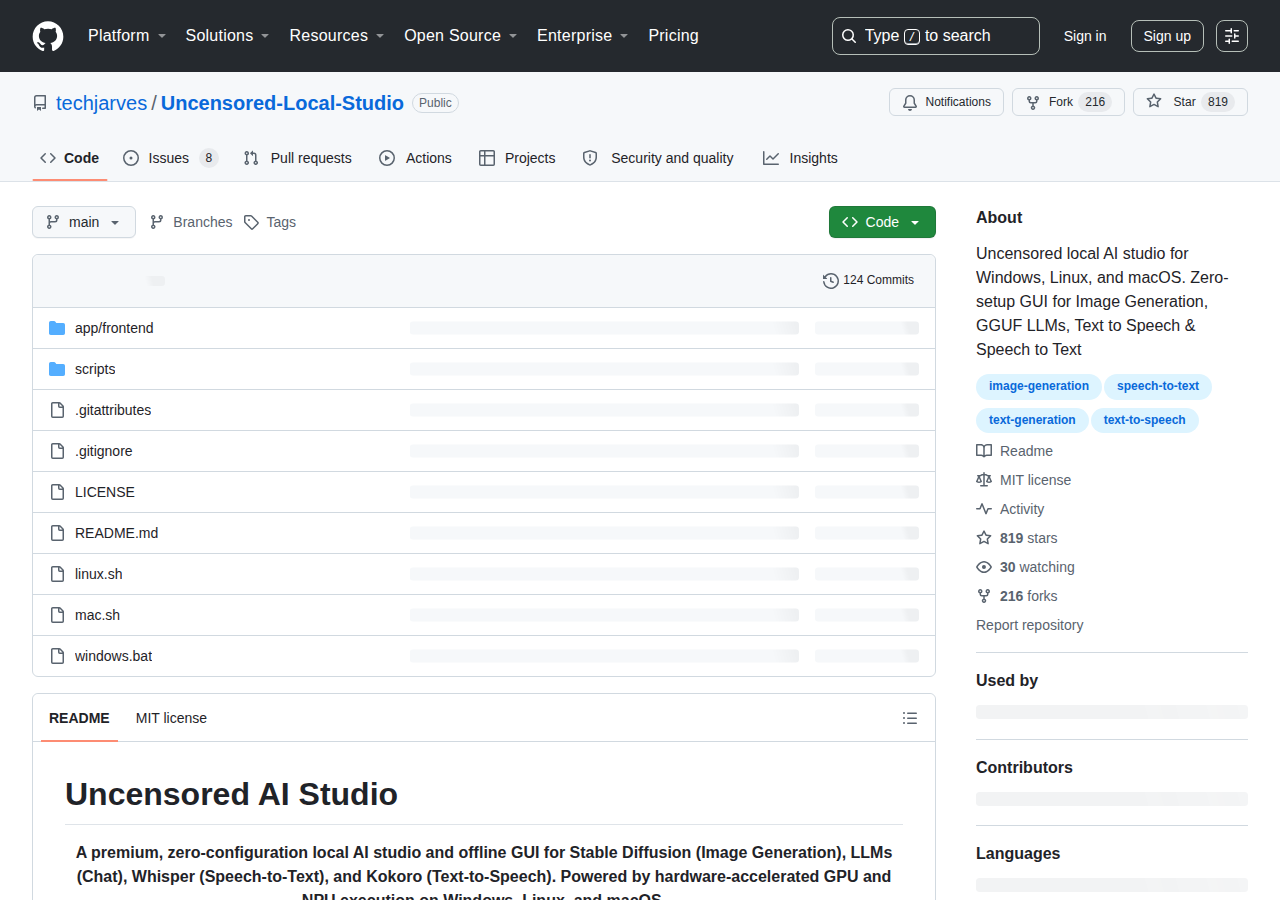Open the Used by section heading

pyautogui.click(x=1007, y=680)
